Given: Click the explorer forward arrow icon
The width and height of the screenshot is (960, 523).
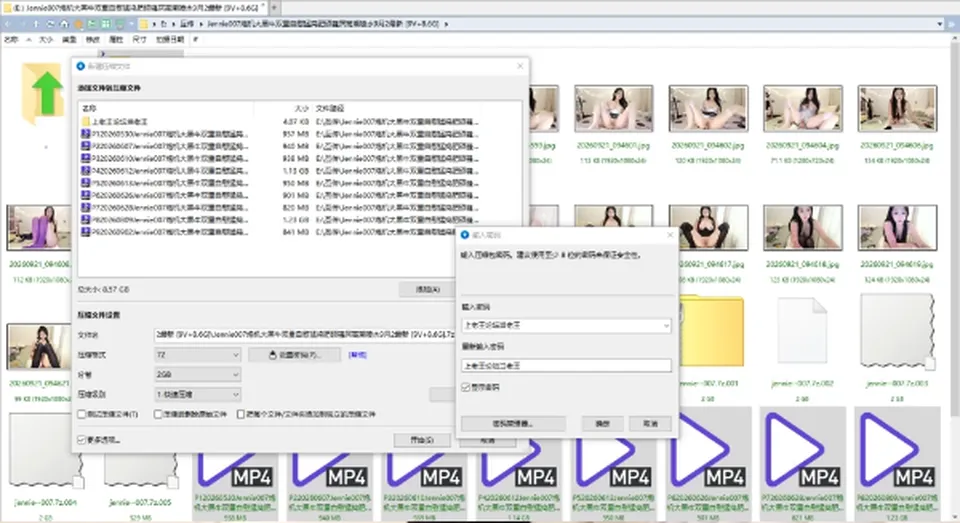Looking at the screenshot, I should coord(22,24).
